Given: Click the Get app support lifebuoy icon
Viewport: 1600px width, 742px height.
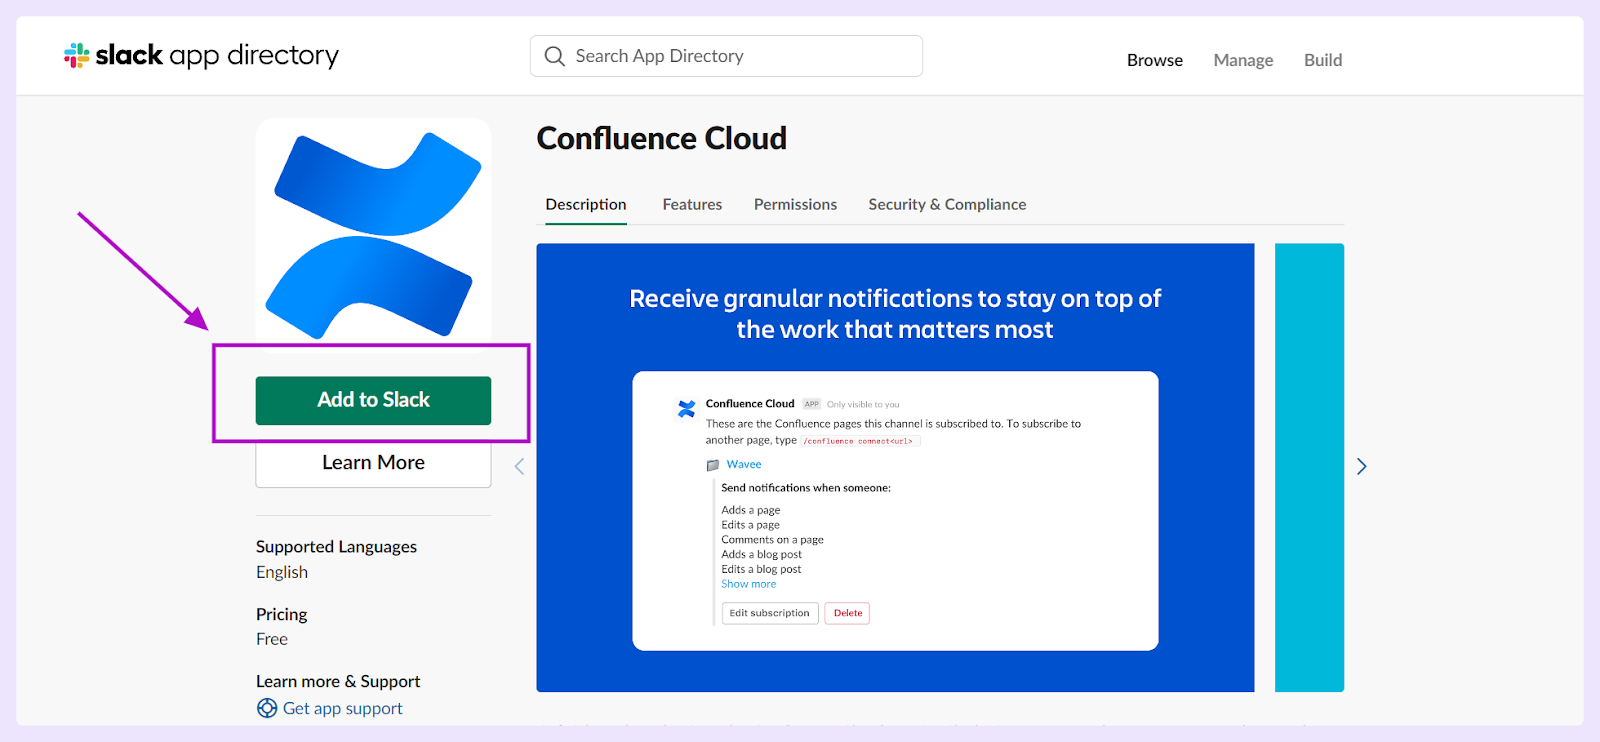Looking at the screenshot, I should pyautogui.click(x=267, y=708).
